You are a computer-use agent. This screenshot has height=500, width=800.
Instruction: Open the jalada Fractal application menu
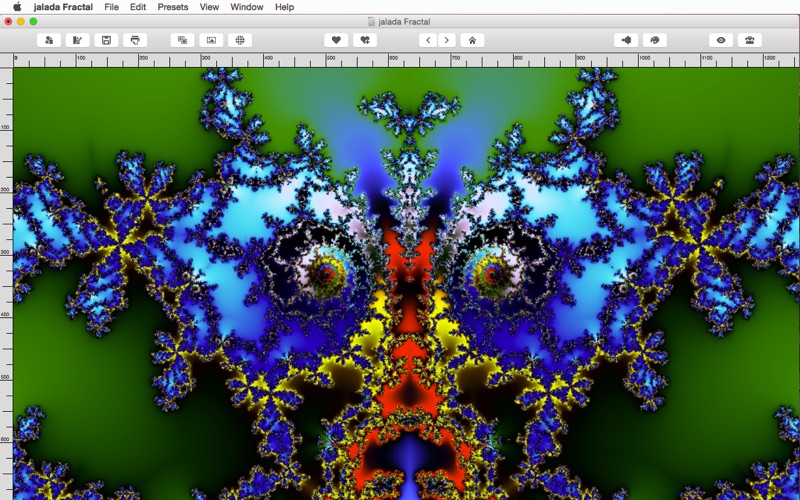point(63,7)
